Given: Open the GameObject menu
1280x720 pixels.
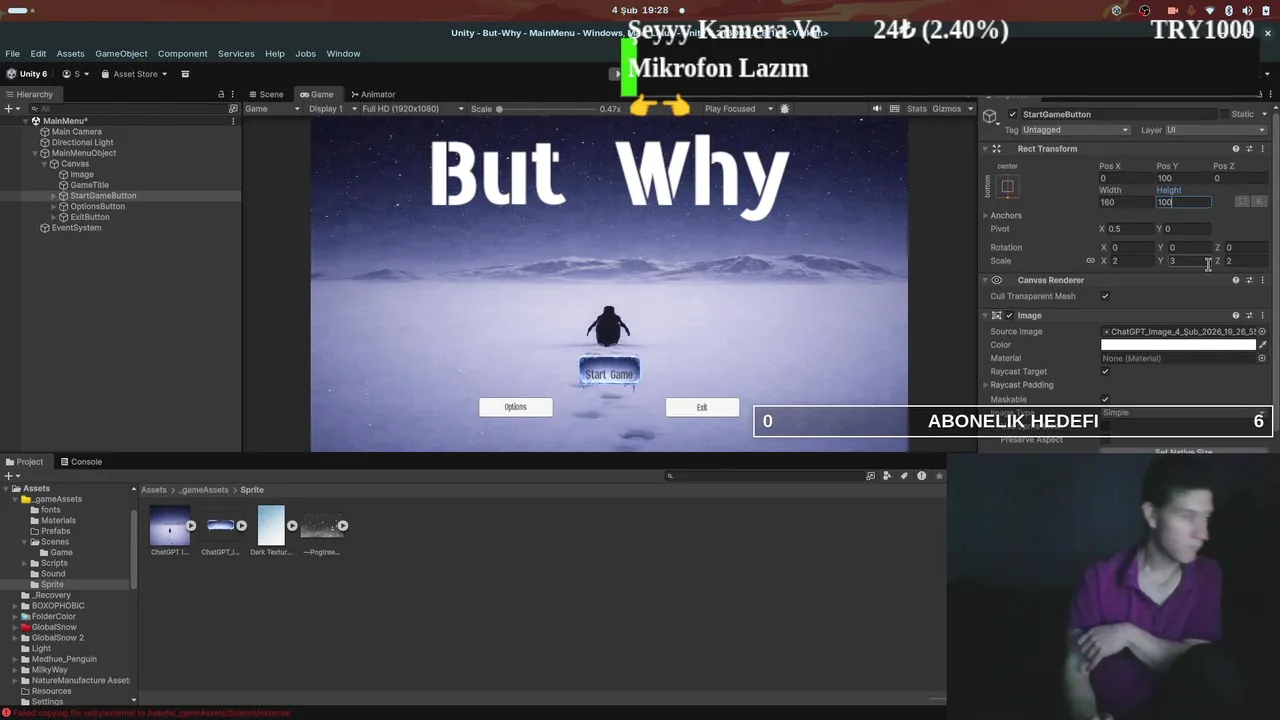Looking at the screenshot, I should (121, 54).
